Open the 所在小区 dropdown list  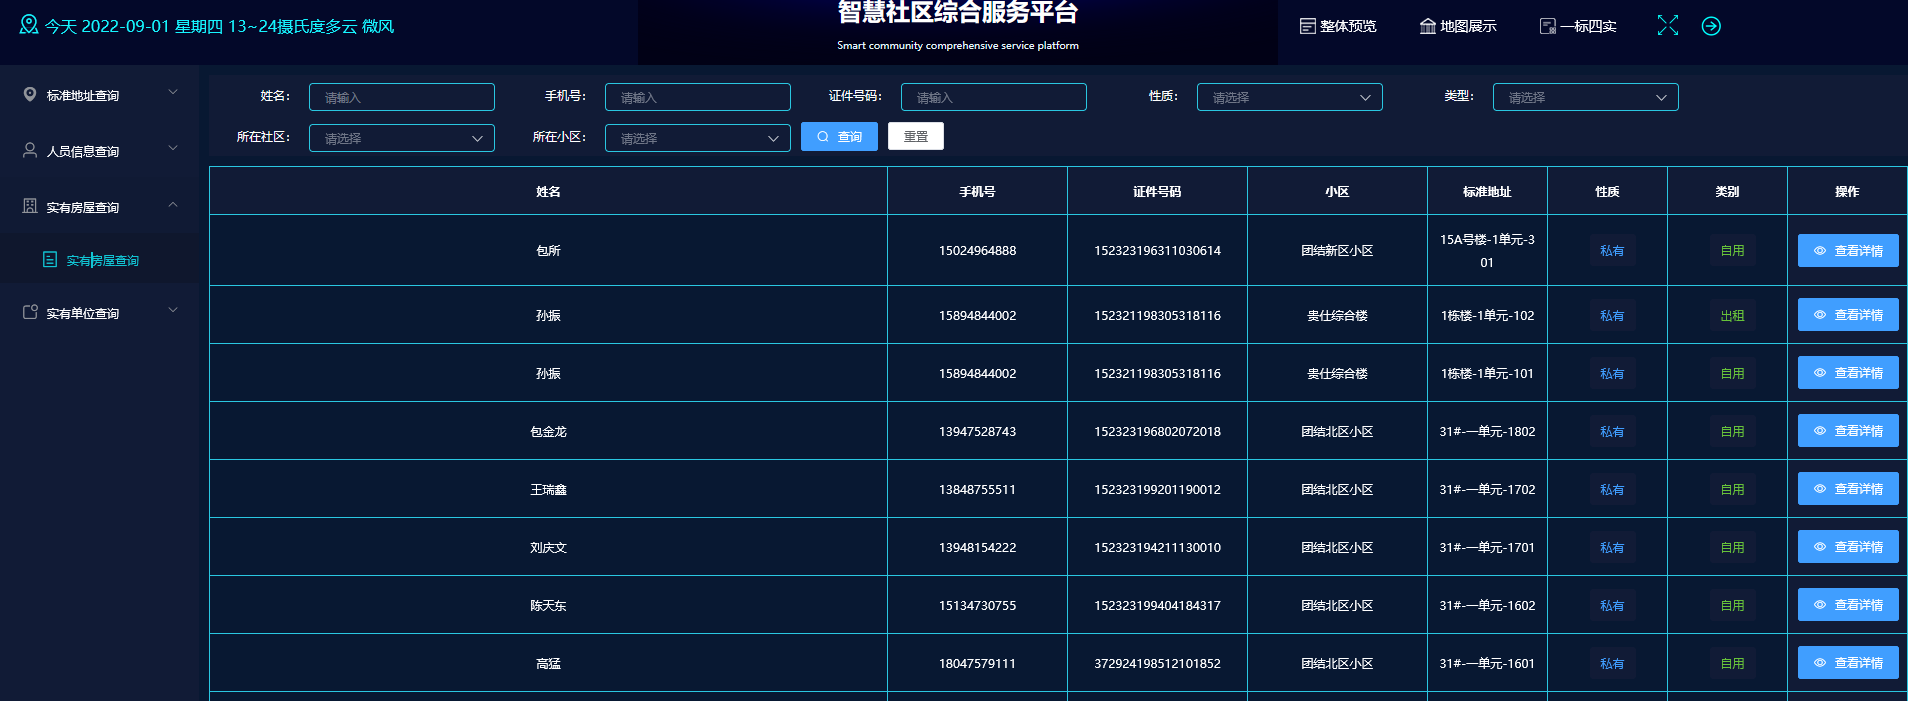[x=697, y=138]
